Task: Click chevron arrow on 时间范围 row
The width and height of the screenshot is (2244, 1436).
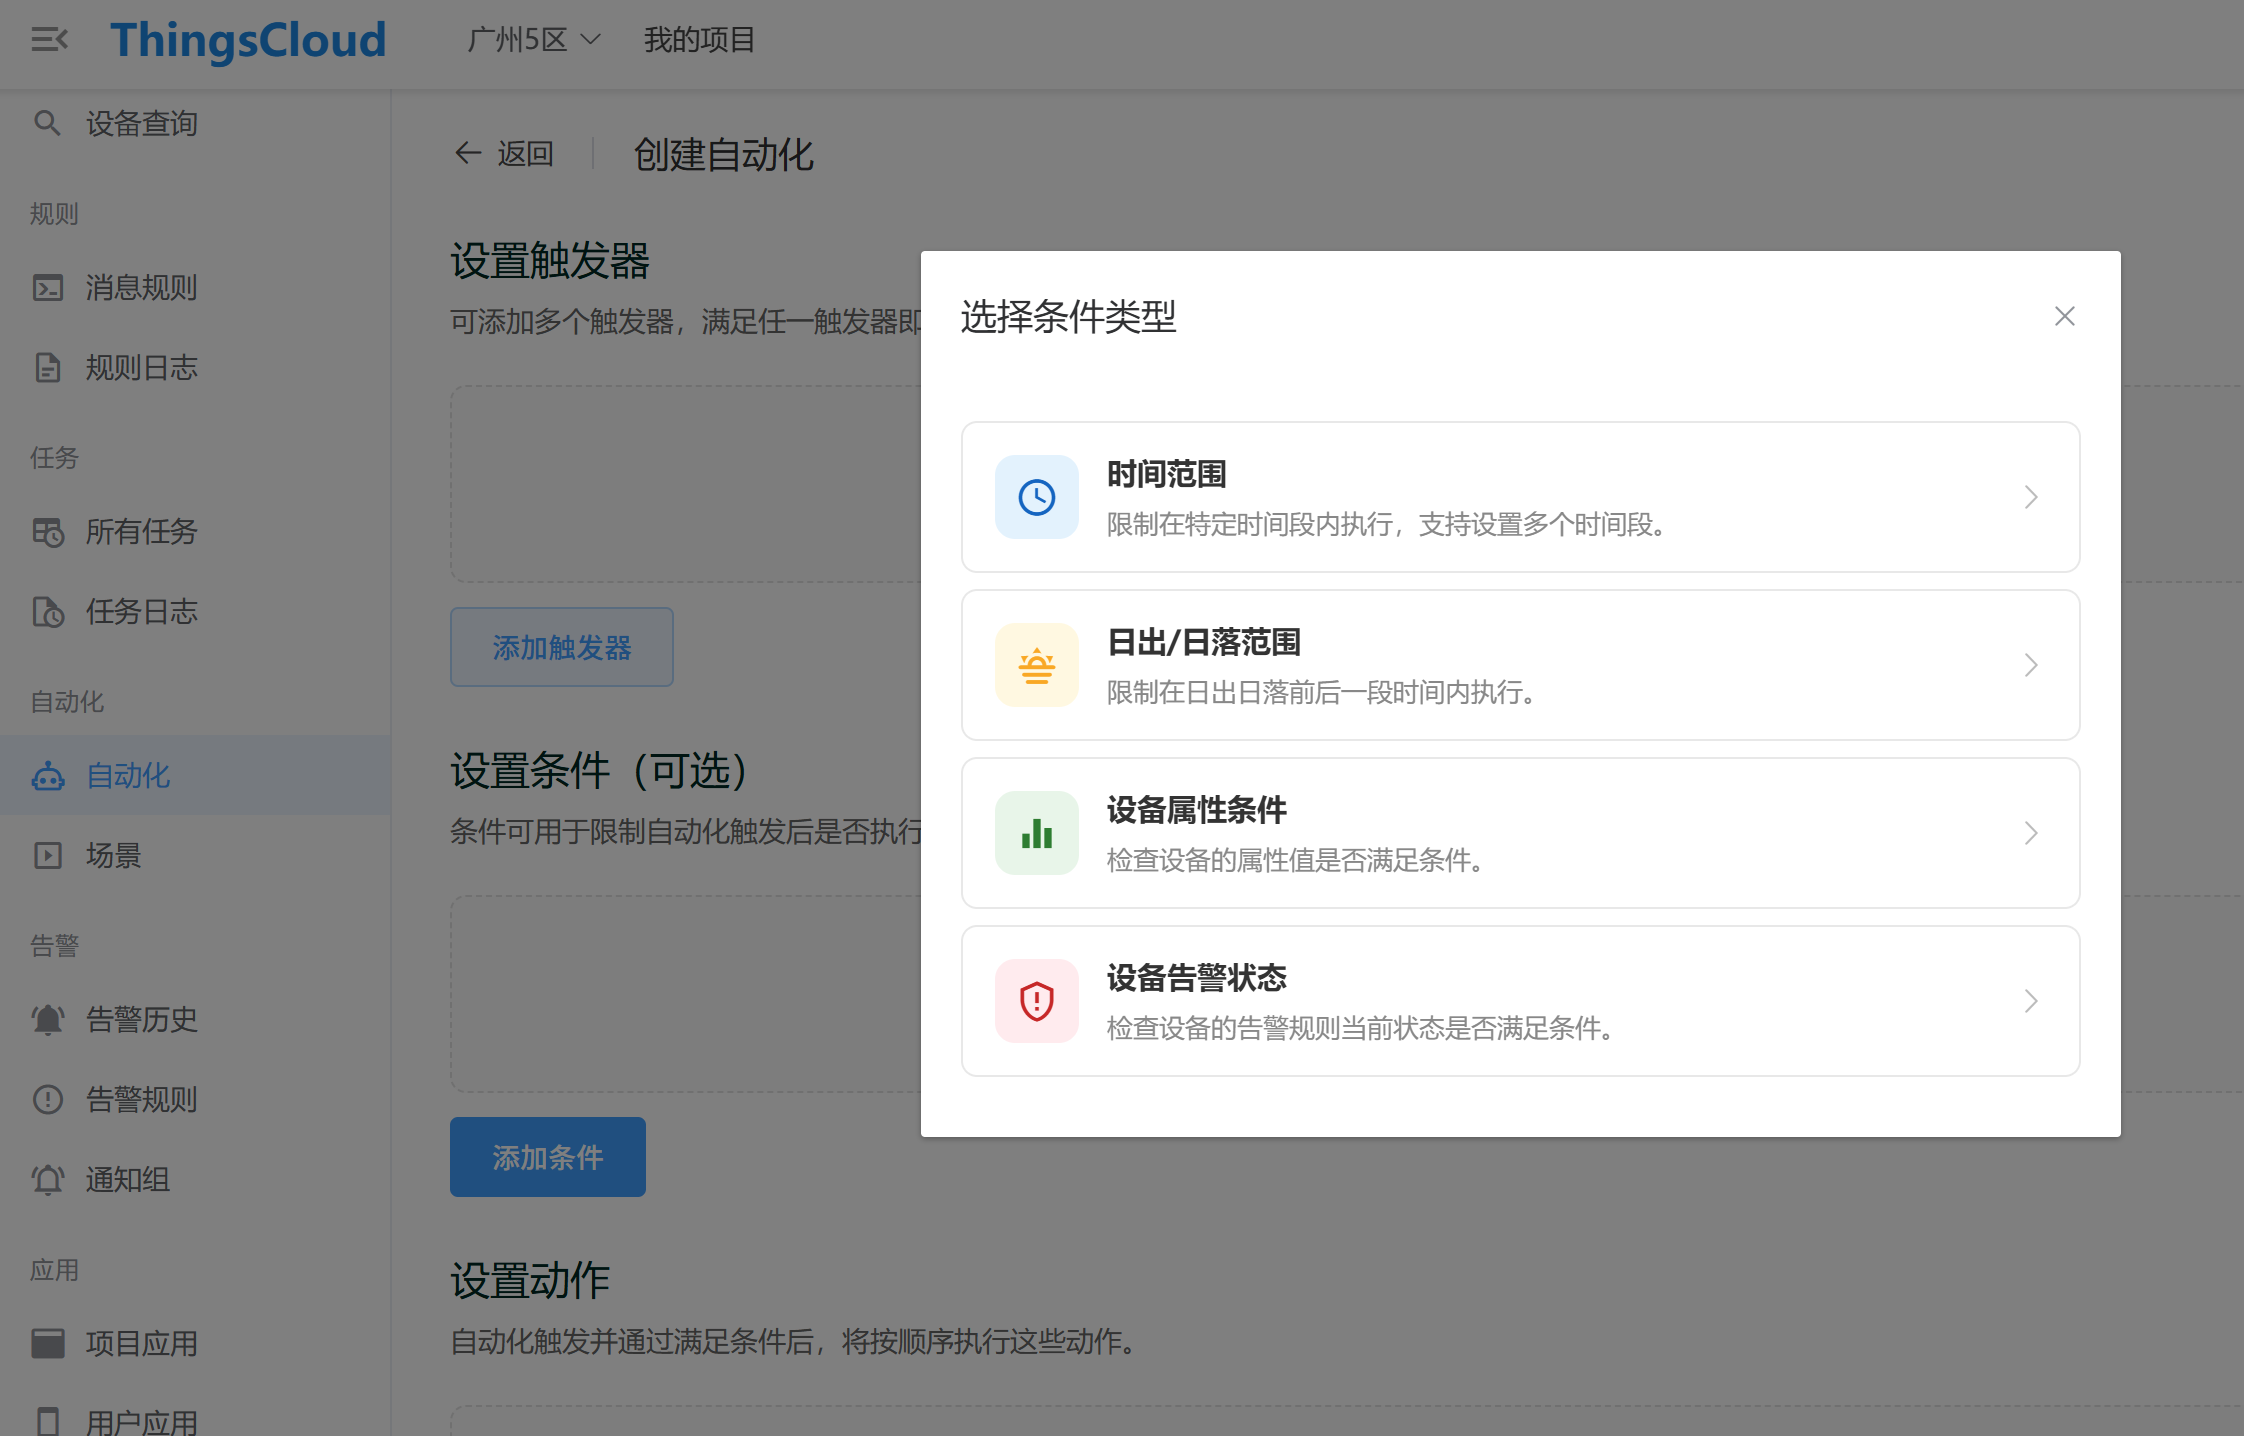Action: pos(2030,497)
